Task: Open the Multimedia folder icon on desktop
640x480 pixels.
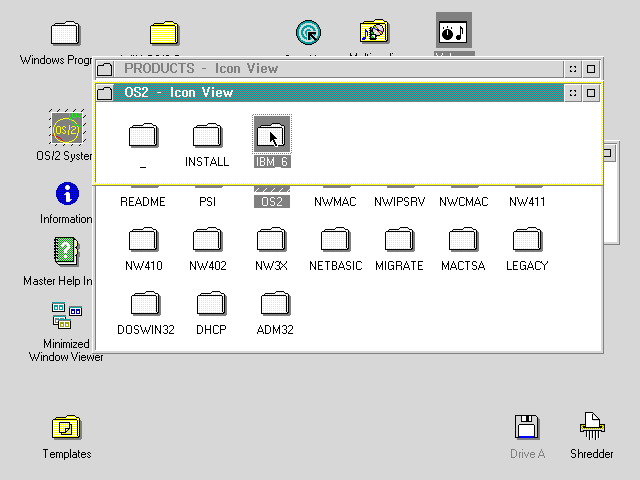Action: (374, 31)
